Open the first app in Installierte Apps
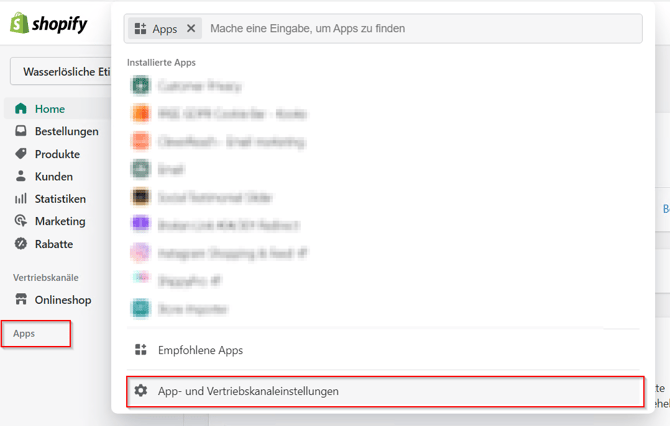This screenshot has width=670, height=426. point(200,86)
